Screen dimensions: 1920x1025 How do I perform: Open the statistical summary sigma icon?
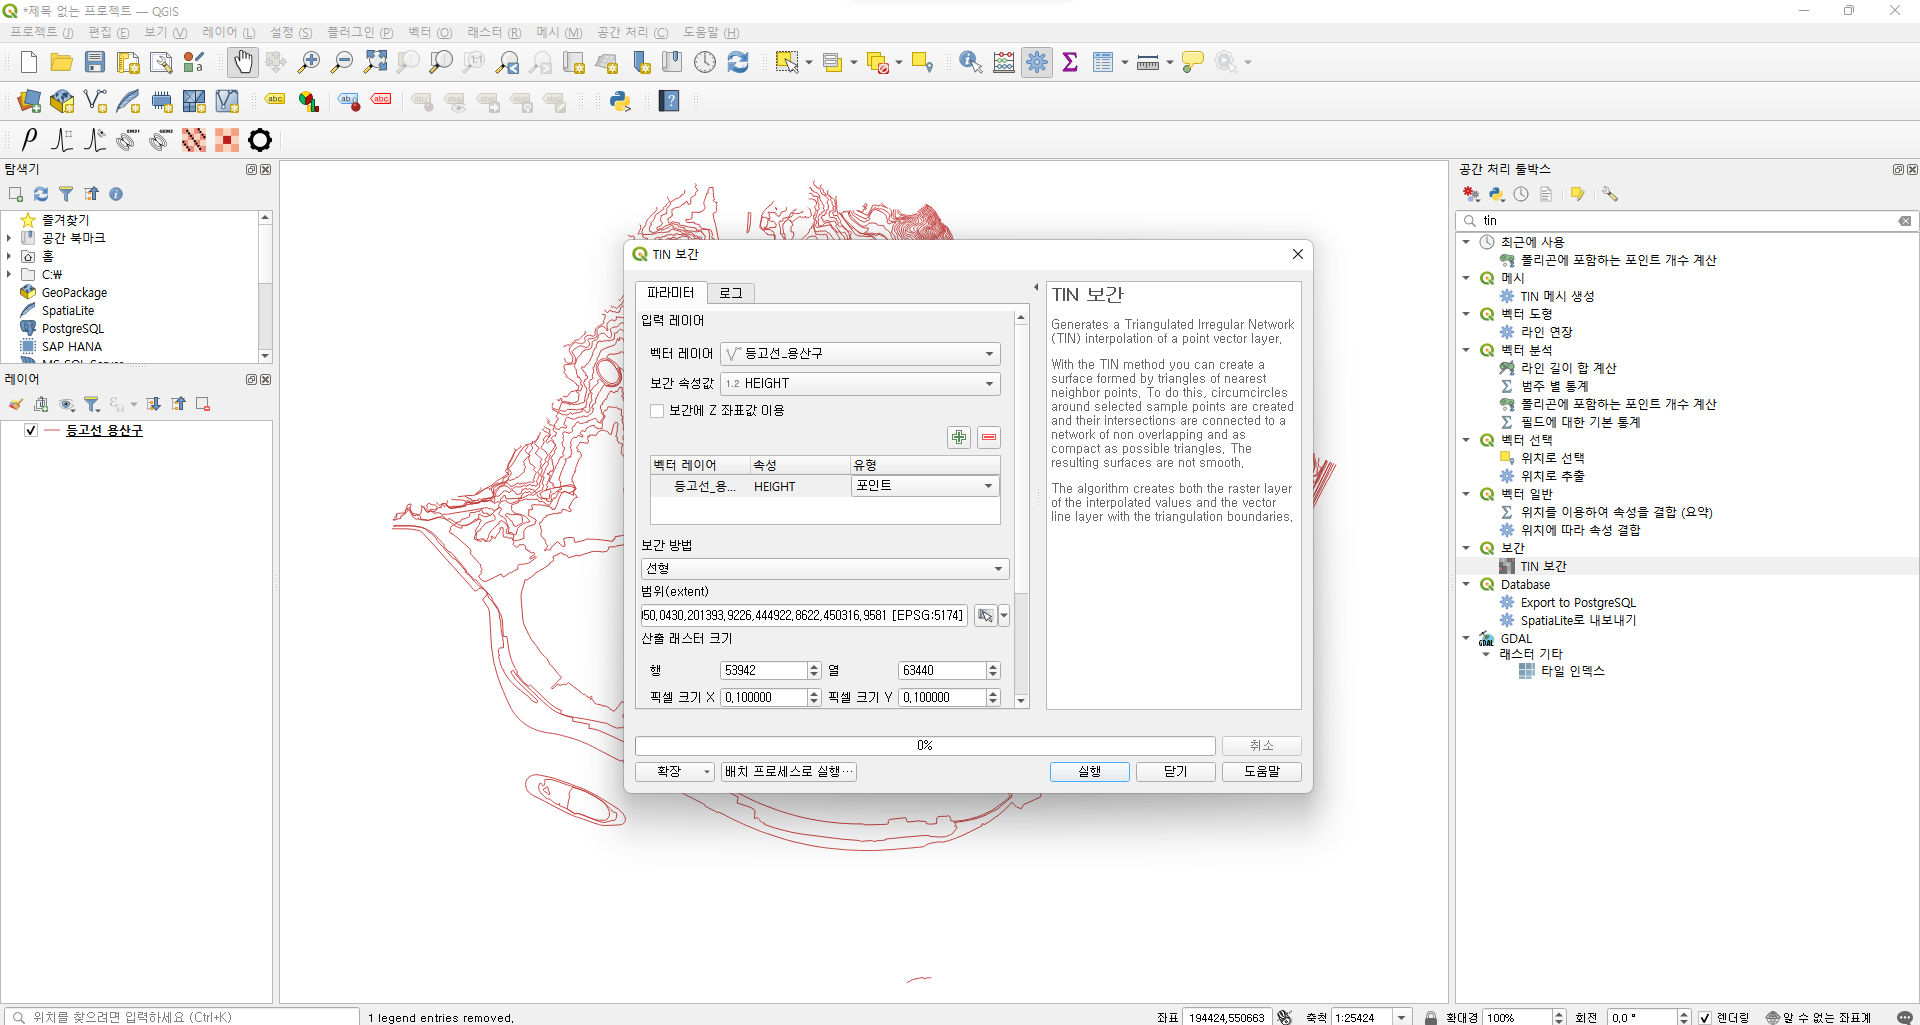point(1070,62)
